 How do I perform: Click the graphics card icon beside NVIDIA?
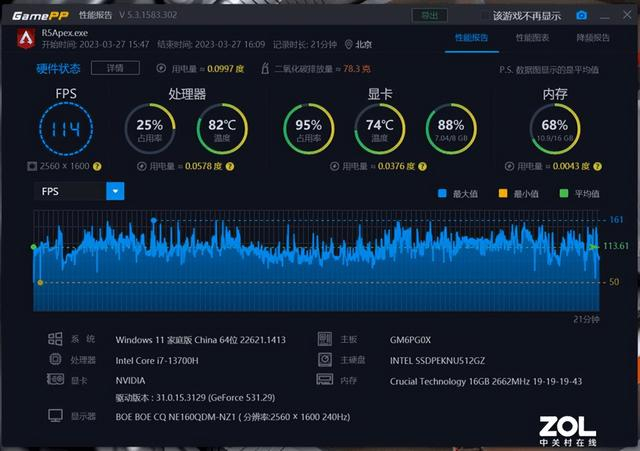click(x=55, y=379)
